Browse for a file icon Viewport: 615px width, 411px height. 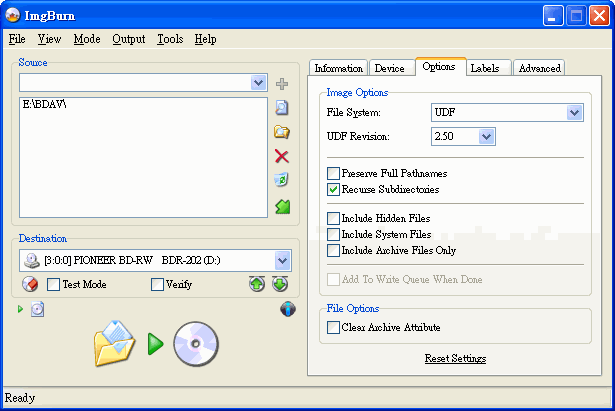point(282,107)
